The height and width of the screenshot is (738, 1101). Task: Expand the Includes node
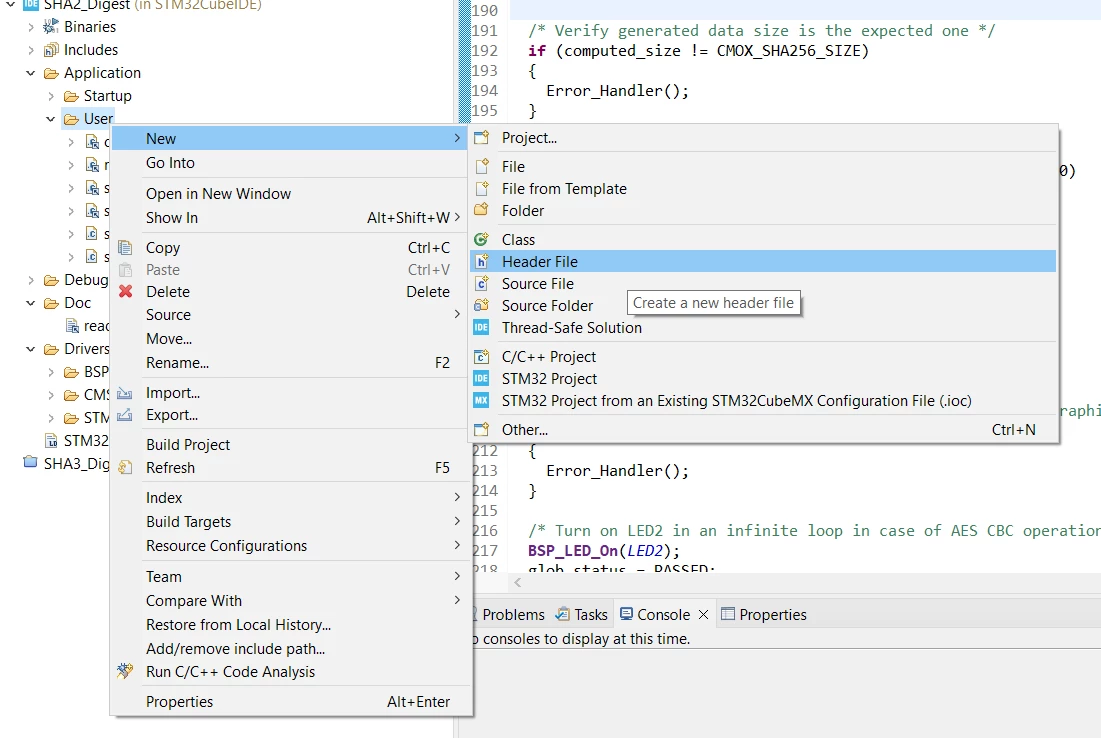point(30,51)
